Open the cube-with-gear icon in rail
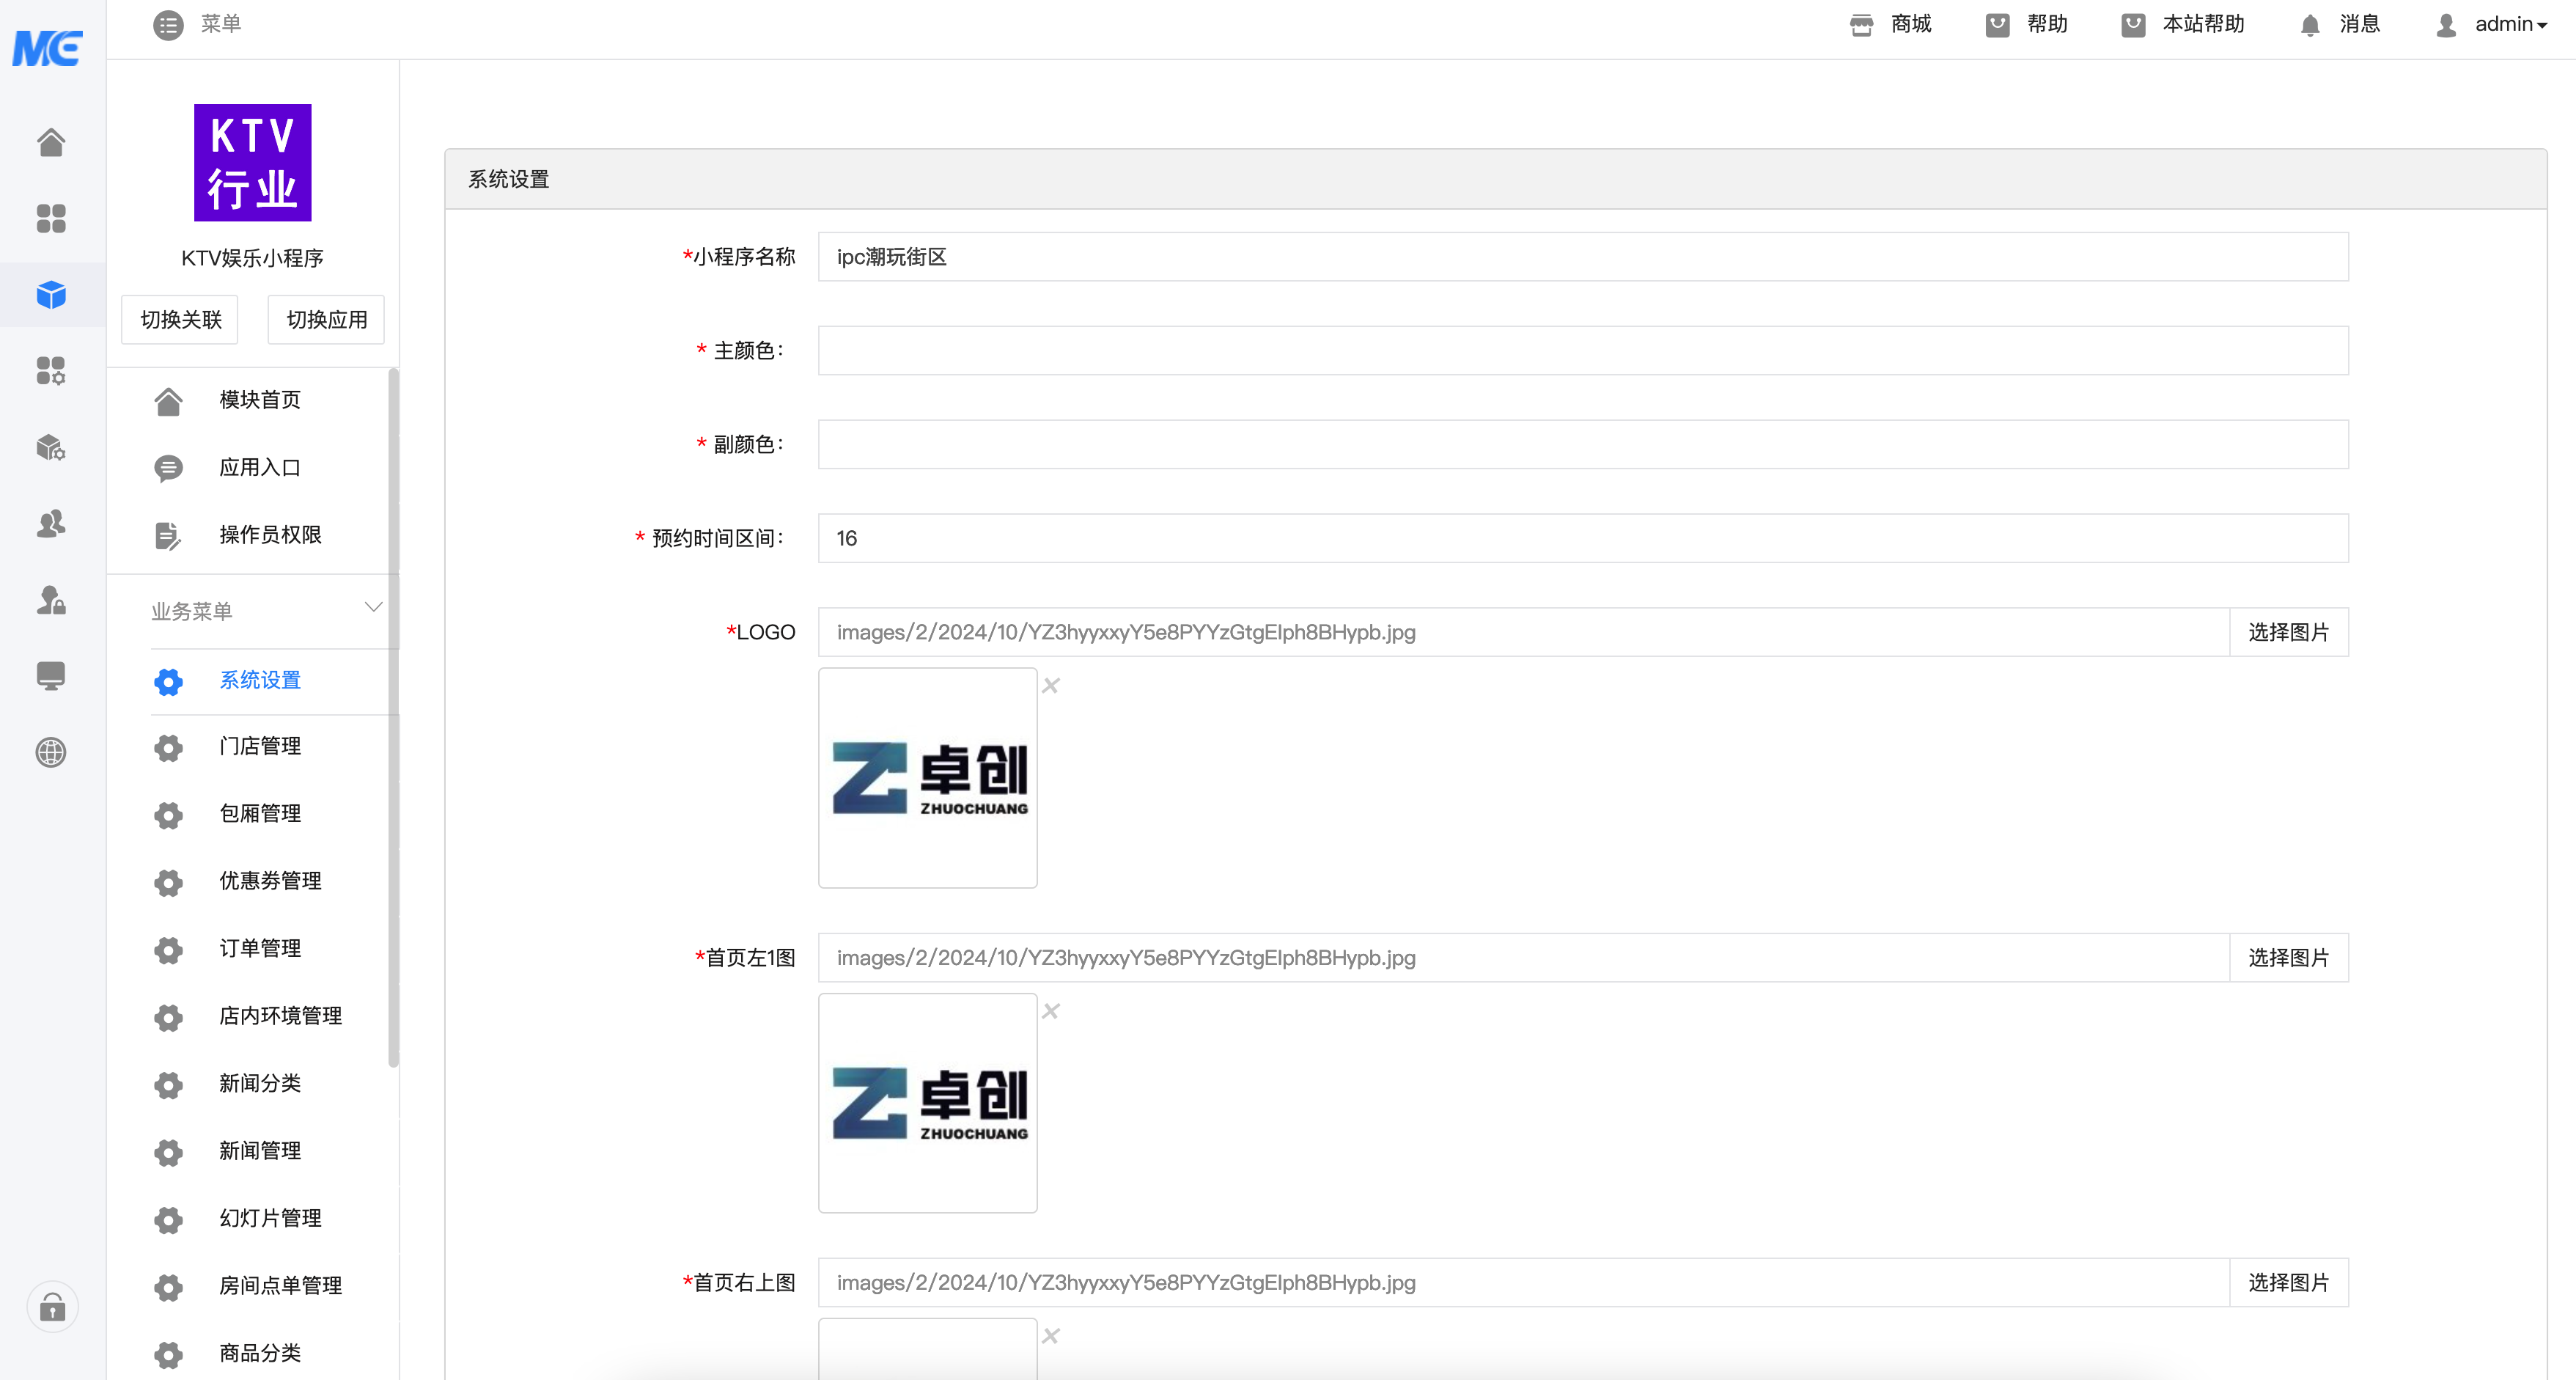The height and width of the screenshot is (1380, 2576). [x=51, y=447]
